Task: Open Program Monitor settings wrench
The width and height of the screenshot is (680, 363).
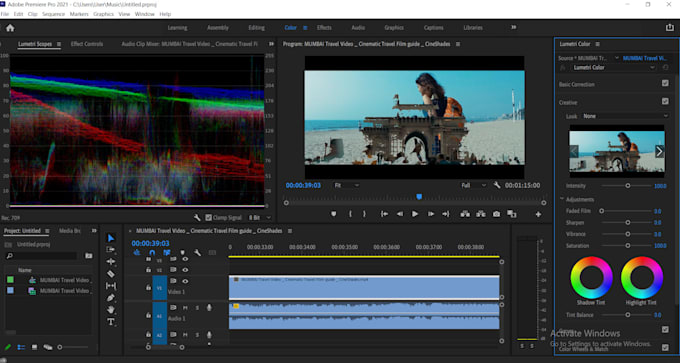Action: coord(497,185)
